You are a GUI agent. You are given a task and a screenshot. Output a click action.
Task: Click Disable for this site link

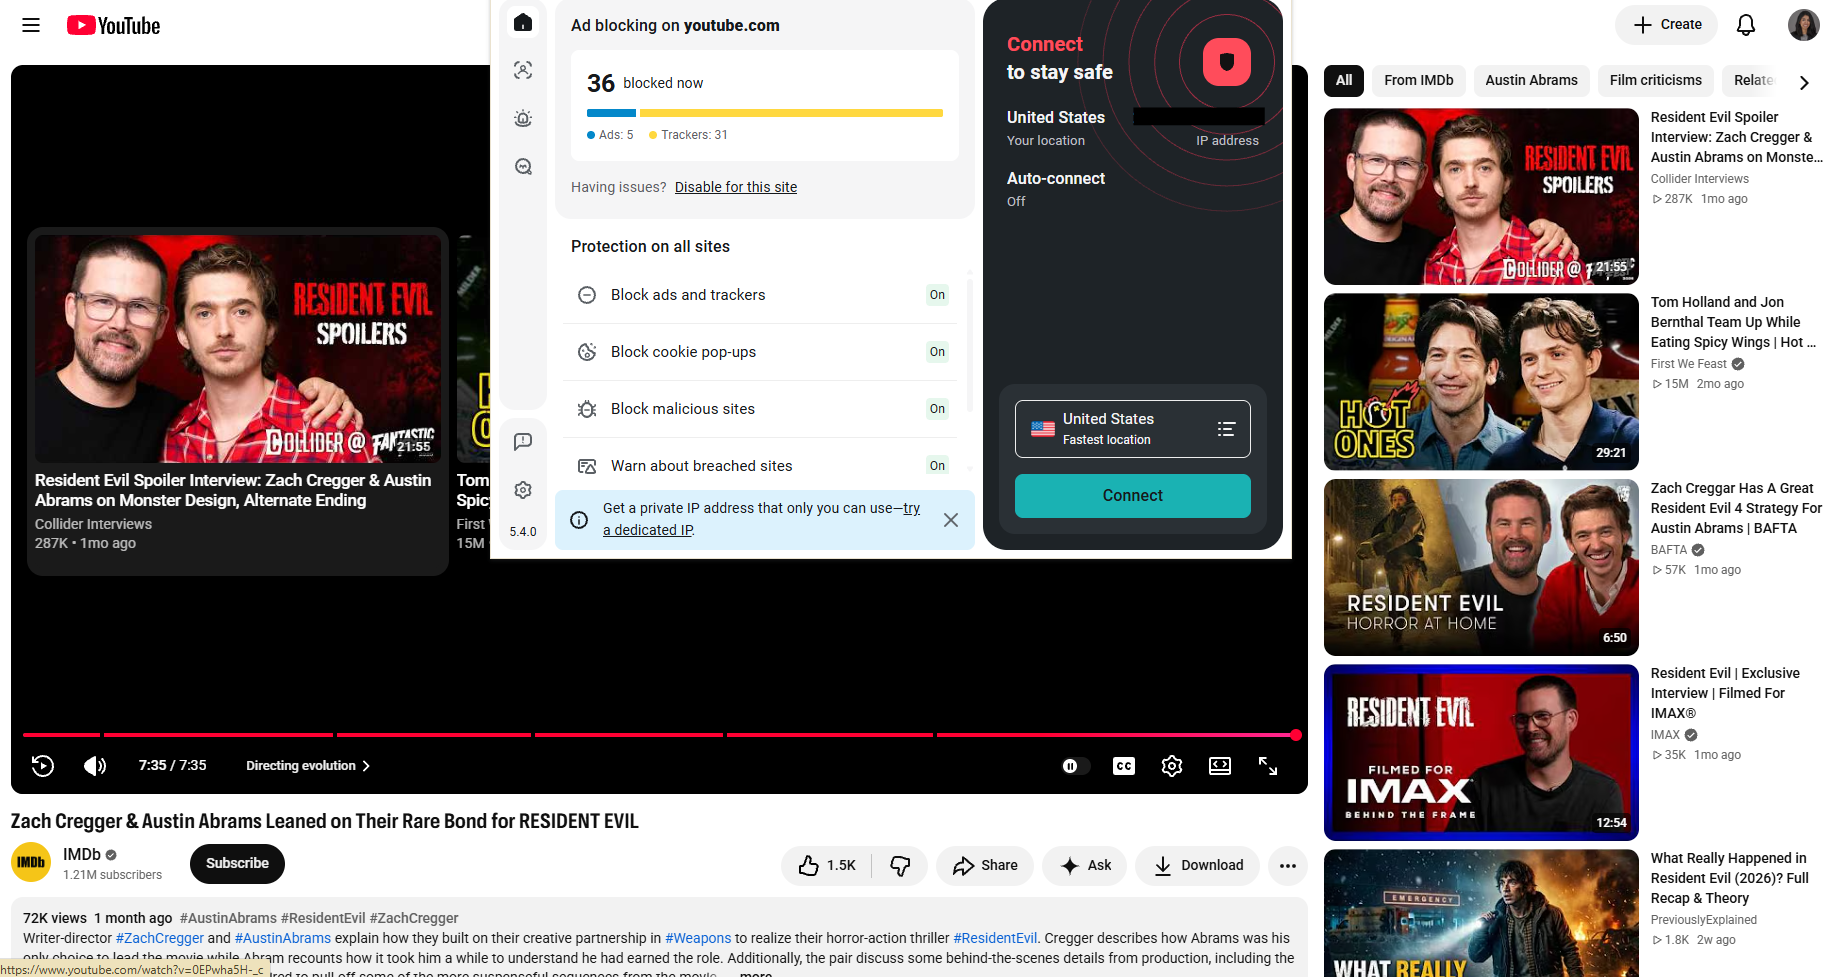tap(736, 187)
